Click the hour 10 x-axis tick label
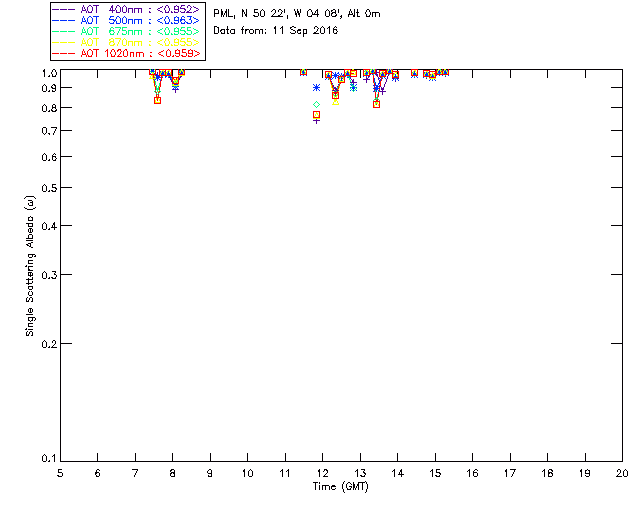 point(247,473)
